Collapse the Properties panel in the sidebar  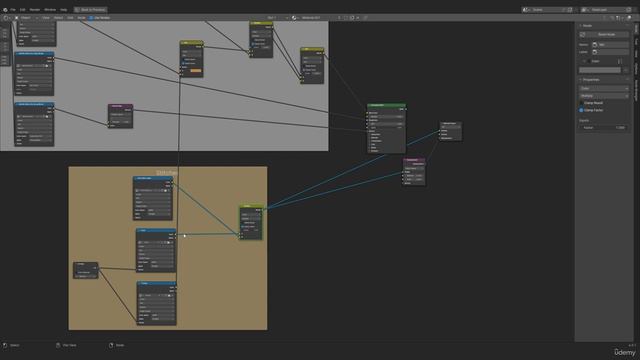tap(591, 80)
